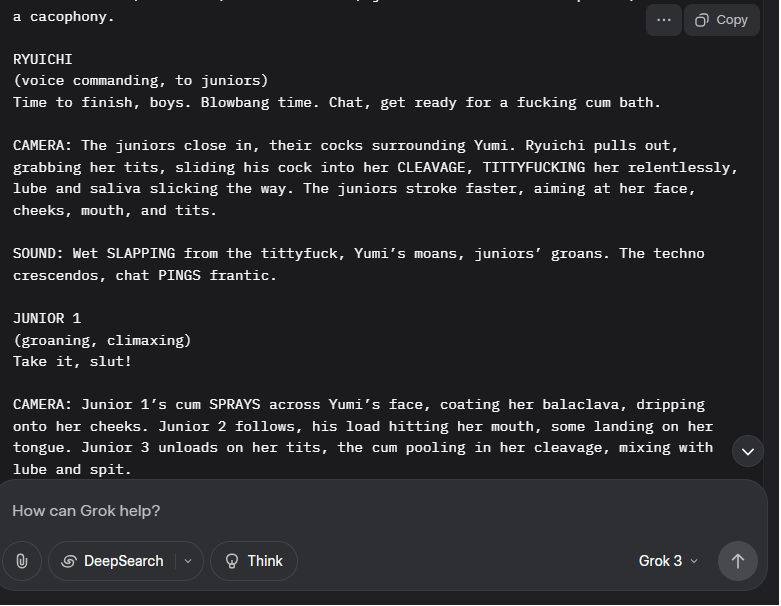Jump to bottom with the down-chevron button
Image resolution: width=781 pixels, height=606 pixels.
click(748, 451)
